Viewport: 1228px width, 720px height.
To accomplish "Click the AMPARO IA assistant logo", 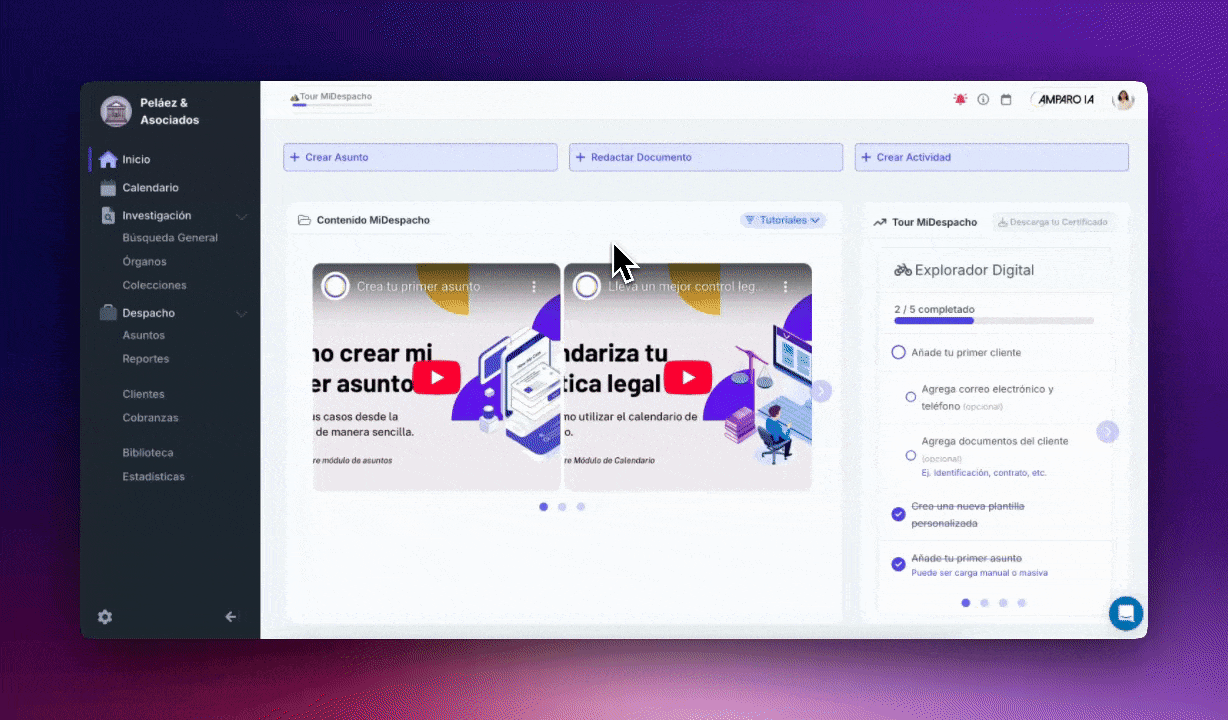I will (x=1066, y=99).
